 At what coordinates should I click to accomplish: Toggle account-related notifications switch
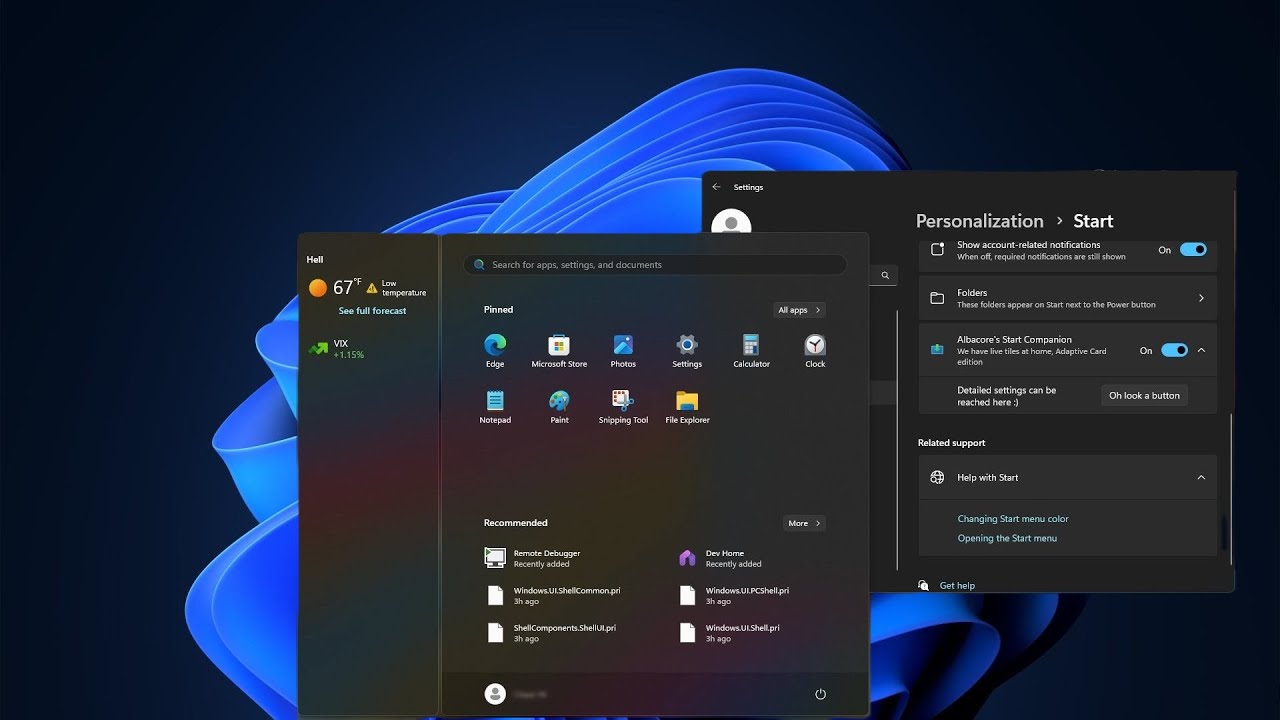pos(1193,250)
